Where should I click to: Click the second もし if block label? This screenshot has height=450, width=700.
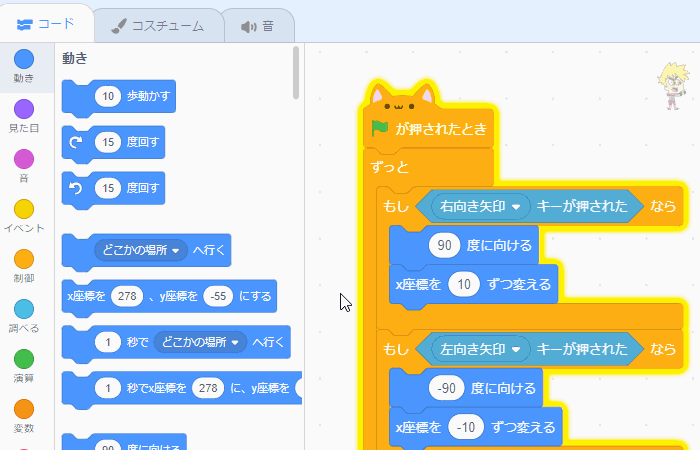pyautogui.click(x=396, y=349)
